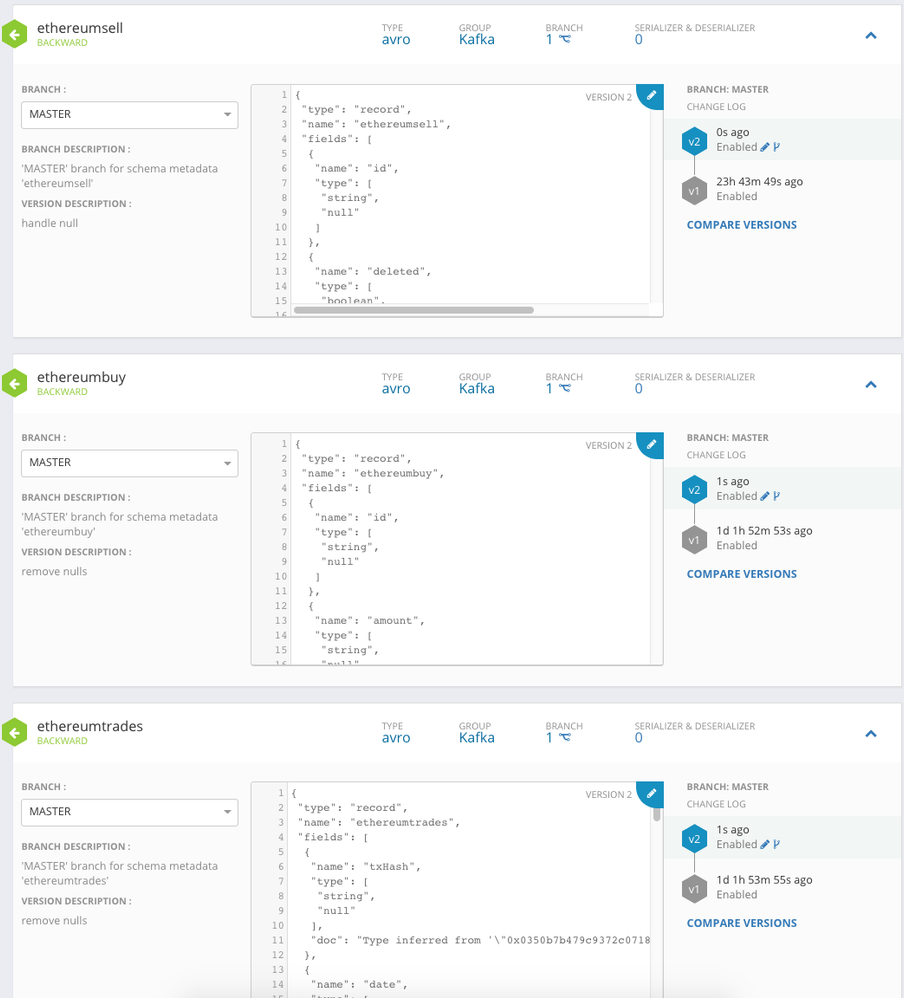
Task: Open the MASTER branch dropdown for ethereumtrades
Action: 129,812
